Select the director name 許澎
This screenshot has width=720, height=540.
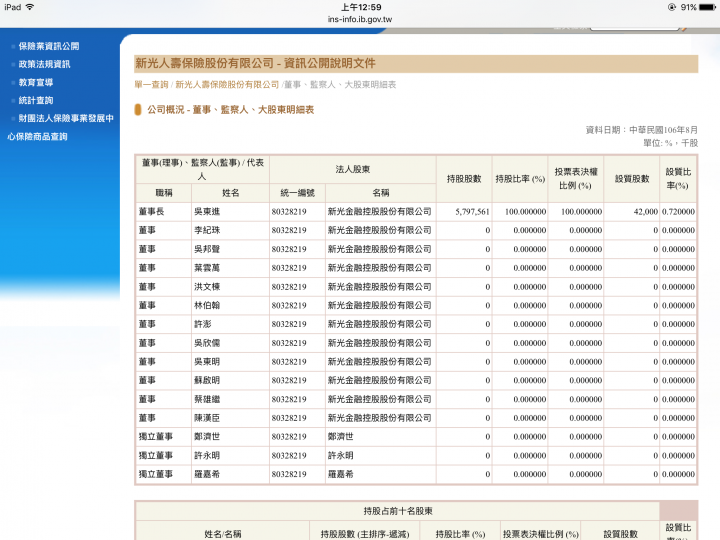click(x=202, y=324)
